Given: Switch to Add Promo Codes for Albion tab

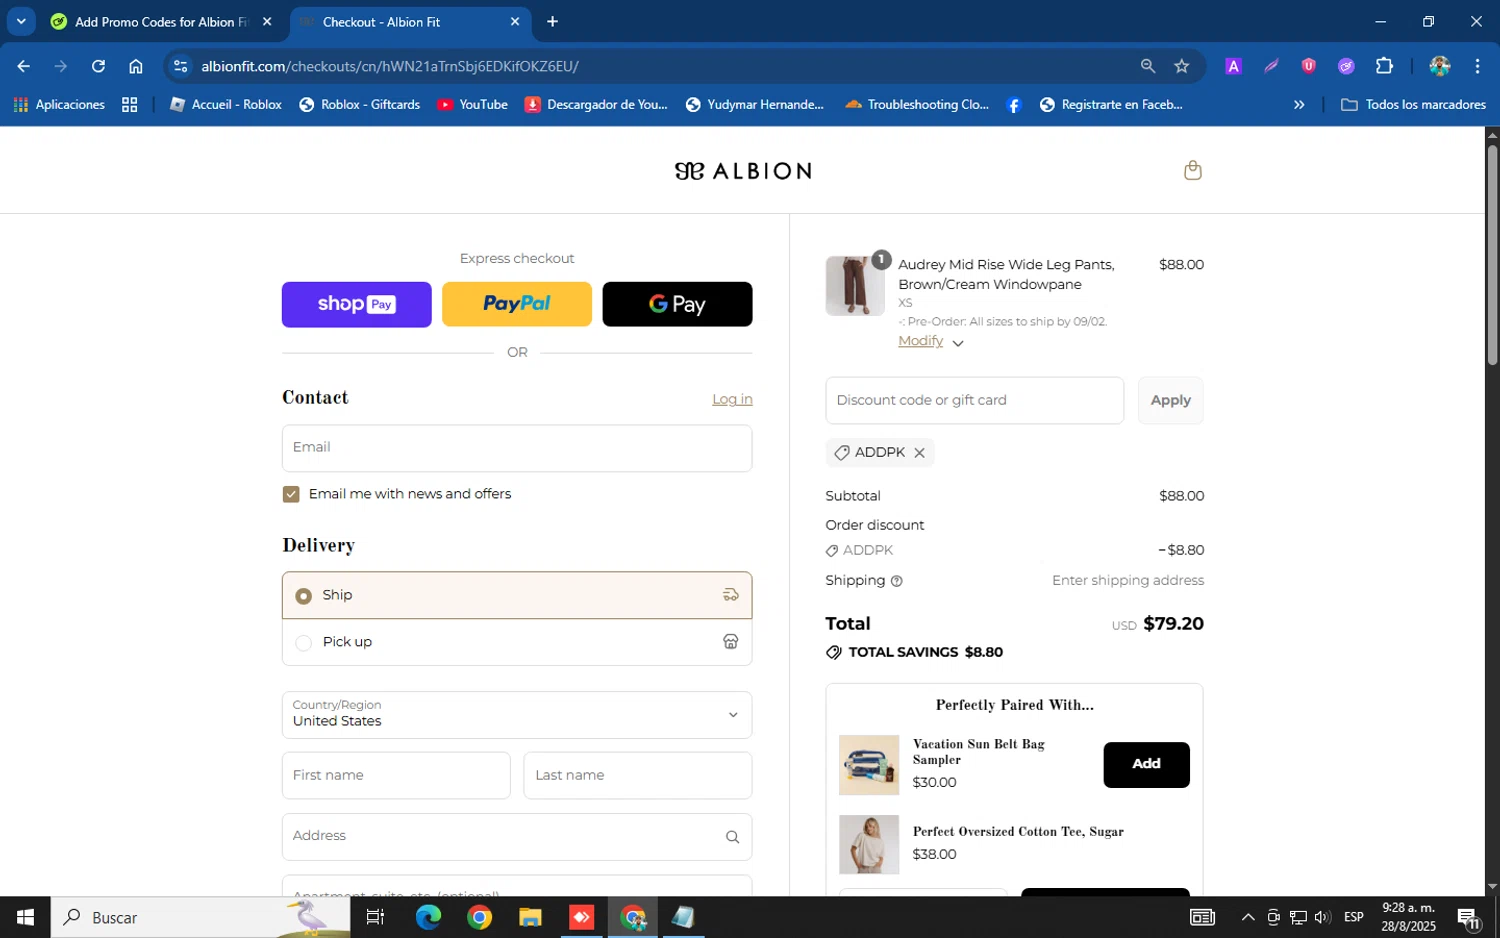Looking at the screenshot, I should (162, 22).
